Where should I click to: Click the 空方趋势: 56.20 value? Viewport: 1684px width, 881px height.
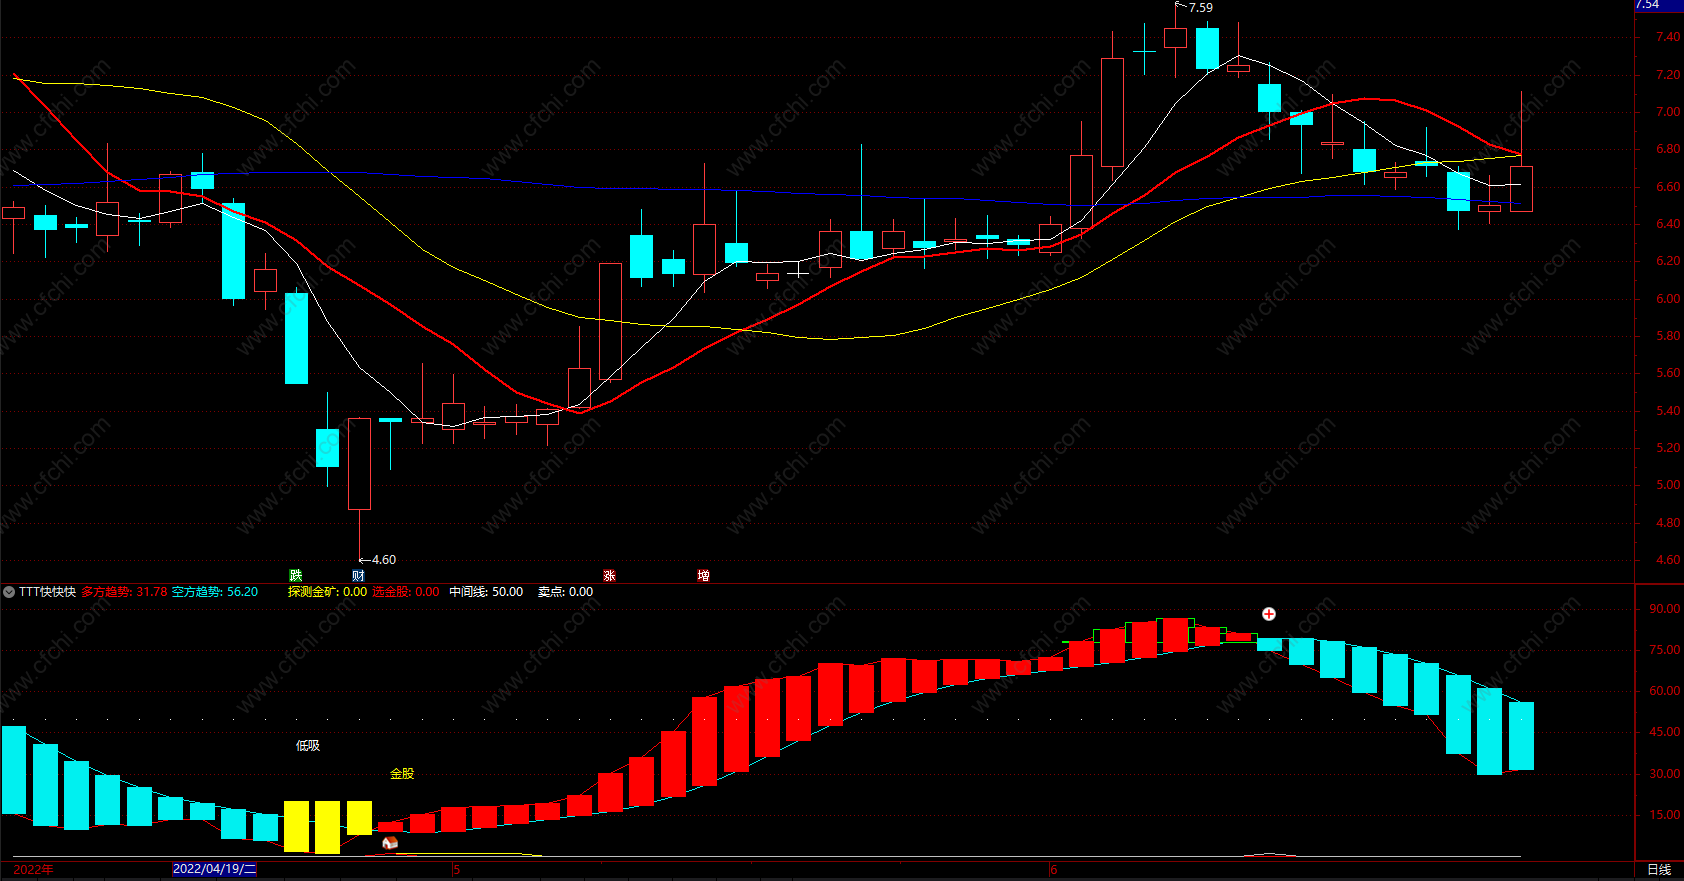(x=214, y=592)
